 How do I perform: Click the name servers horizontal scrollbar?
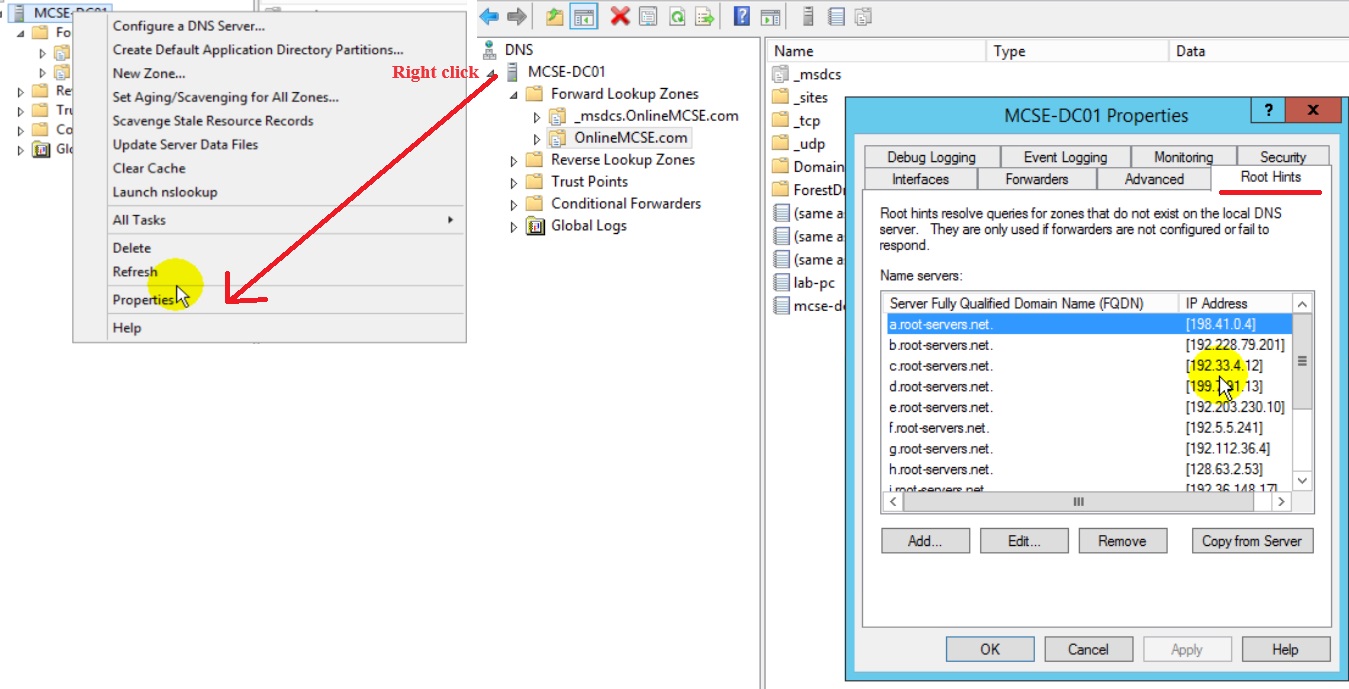click(1078, 502)
